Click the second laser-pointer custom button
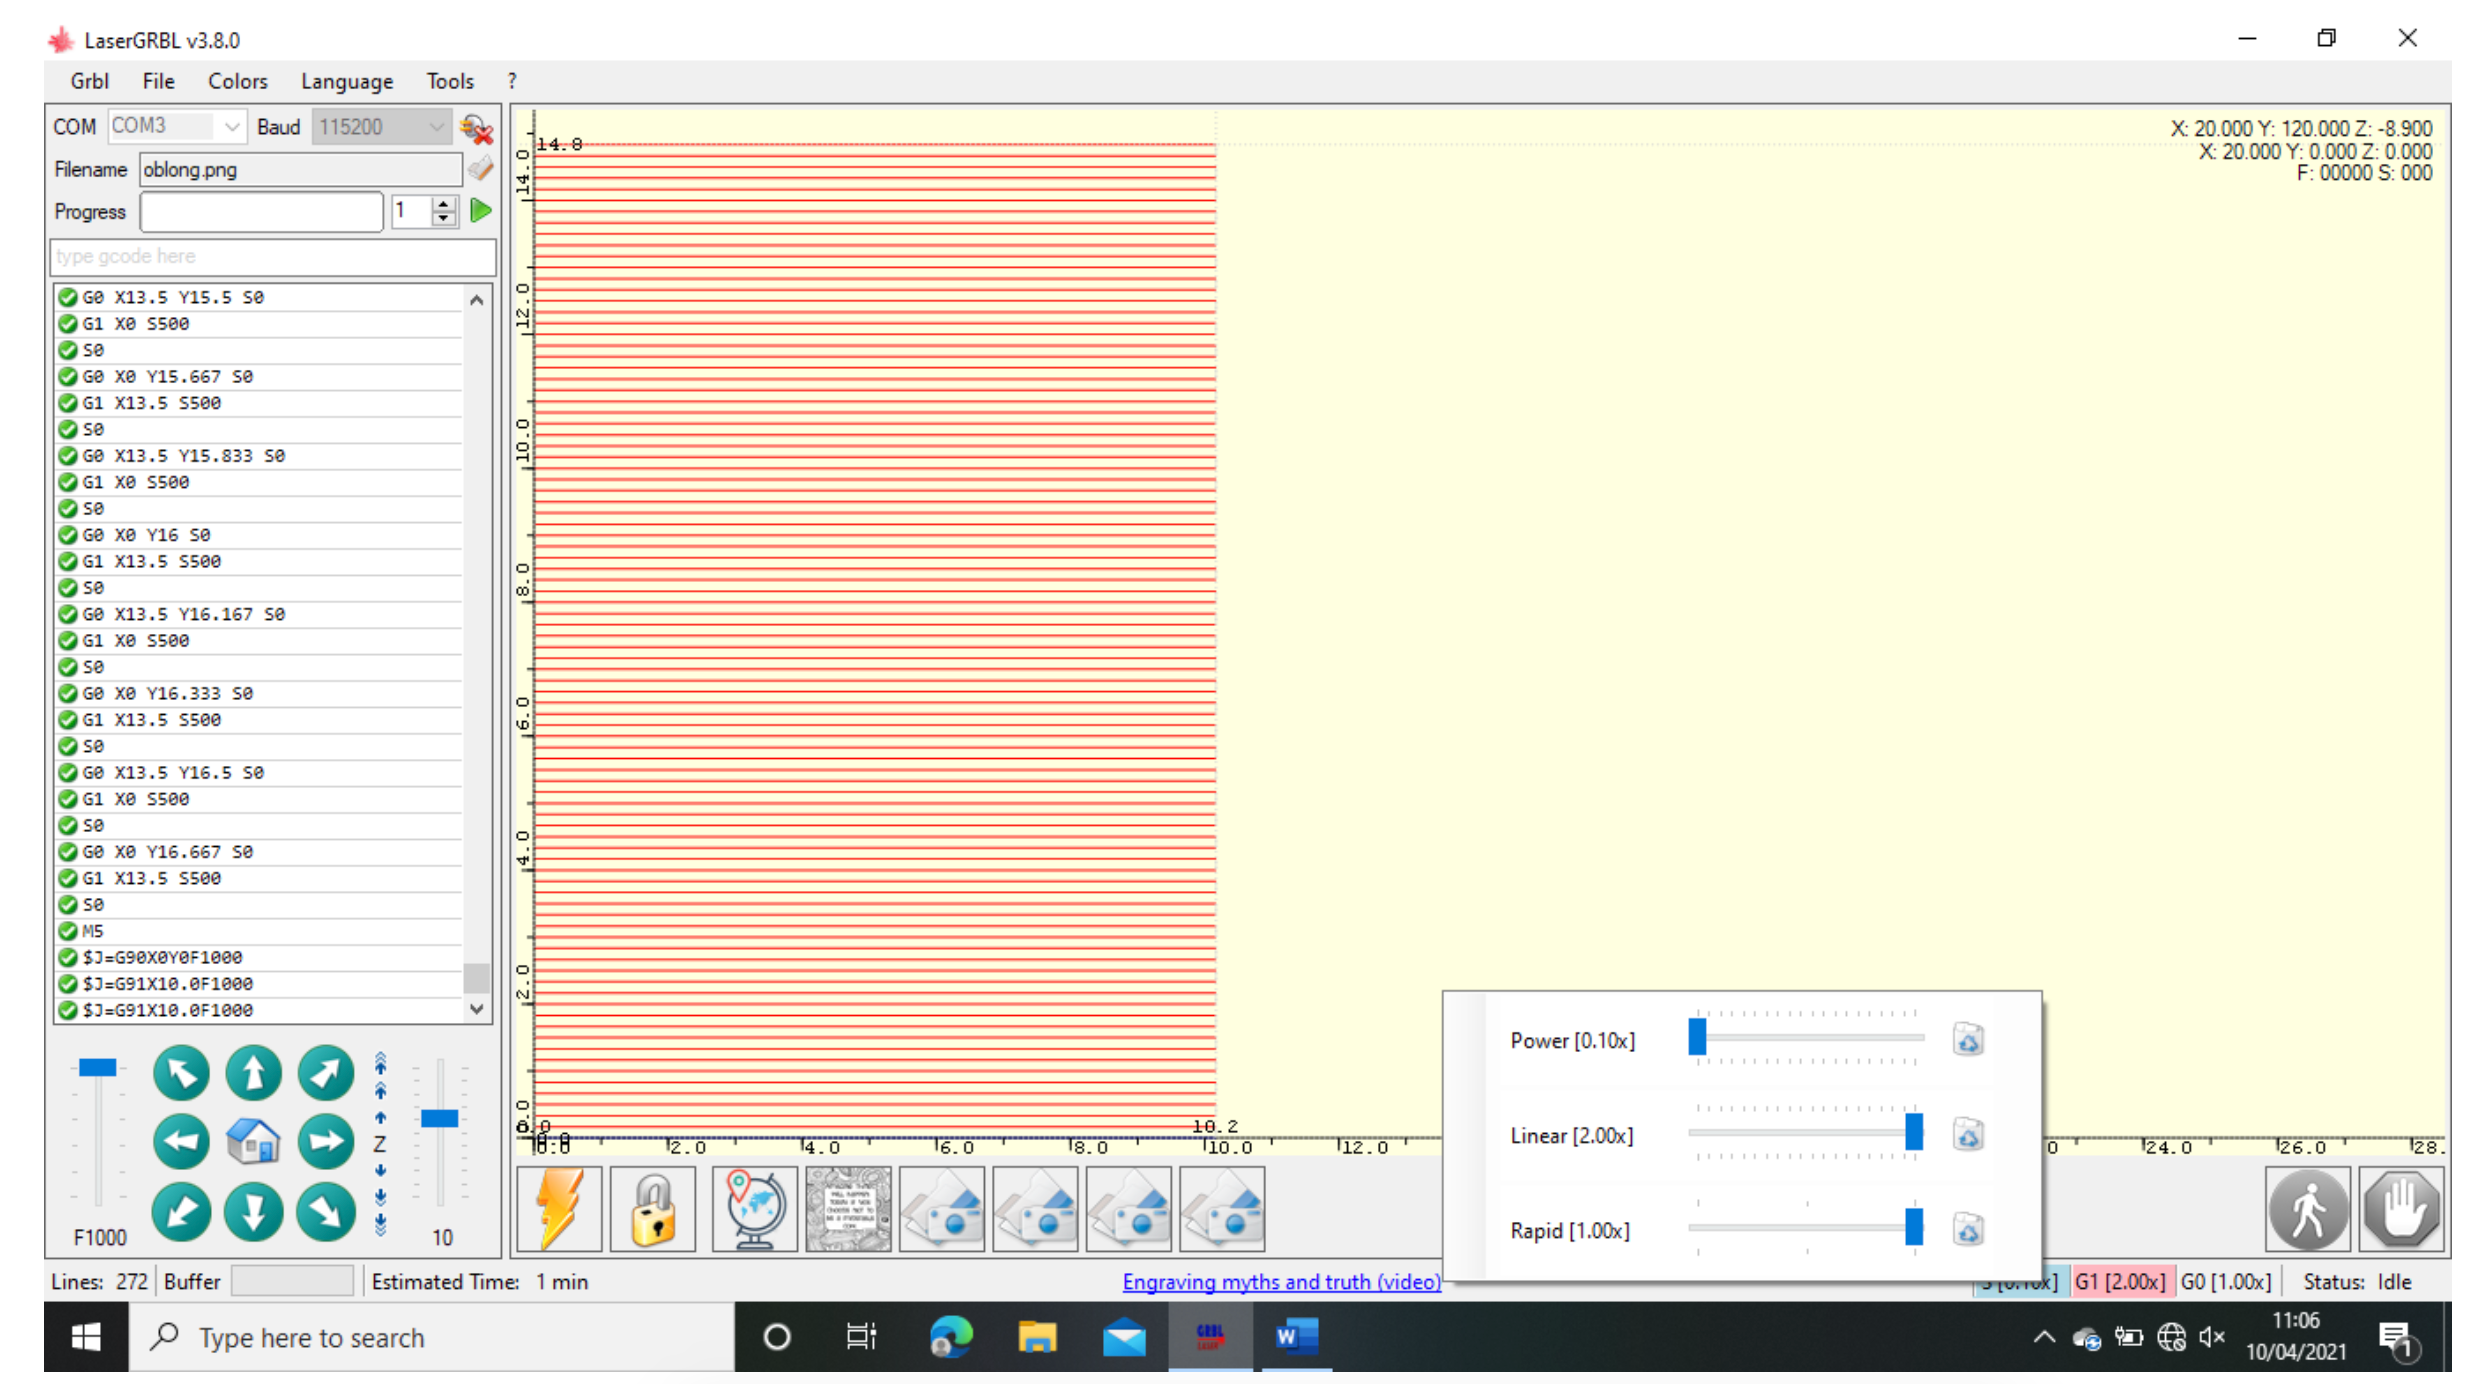This screenshot has height=1384, width=2468. point(1035,1209)
